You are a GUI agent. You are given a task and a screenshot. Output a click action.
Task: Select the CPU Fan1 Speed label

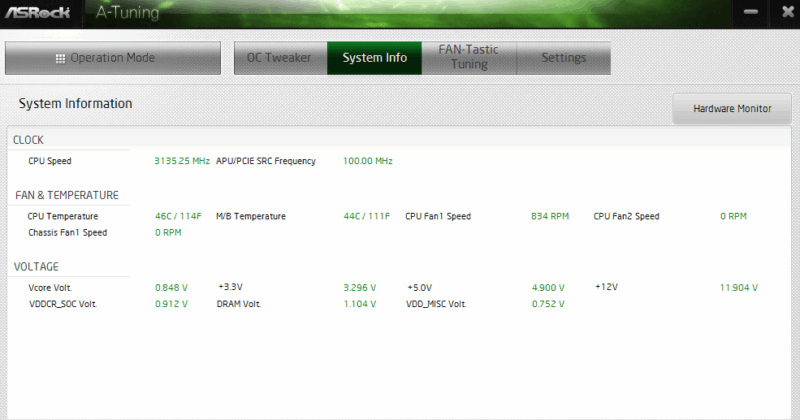[438, 216]
